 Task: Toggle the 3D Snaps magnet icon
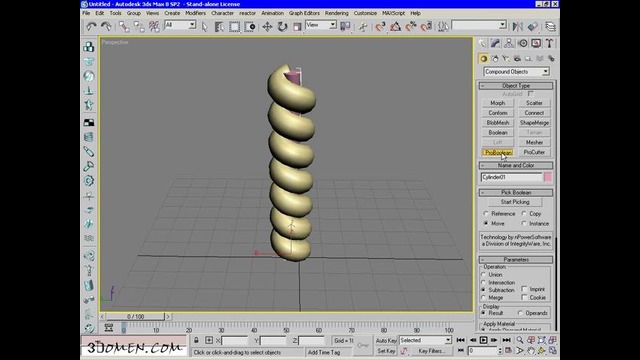(x=380, y=27)
